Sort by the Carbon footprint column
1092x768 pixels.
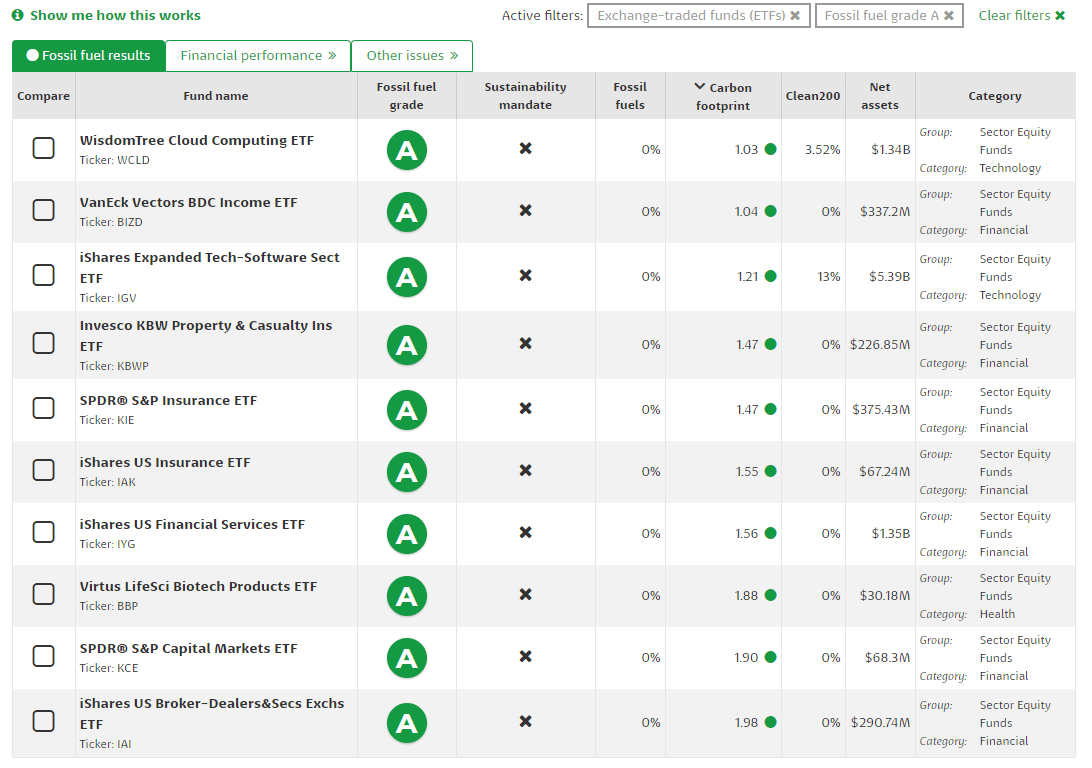724,96
